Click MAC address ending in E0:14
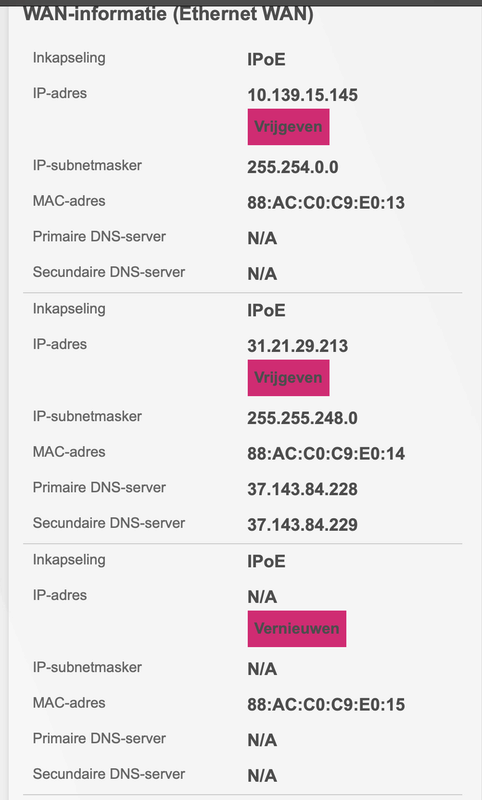The width and height of the screenshot is (482, 800). [x=326, y=454]
